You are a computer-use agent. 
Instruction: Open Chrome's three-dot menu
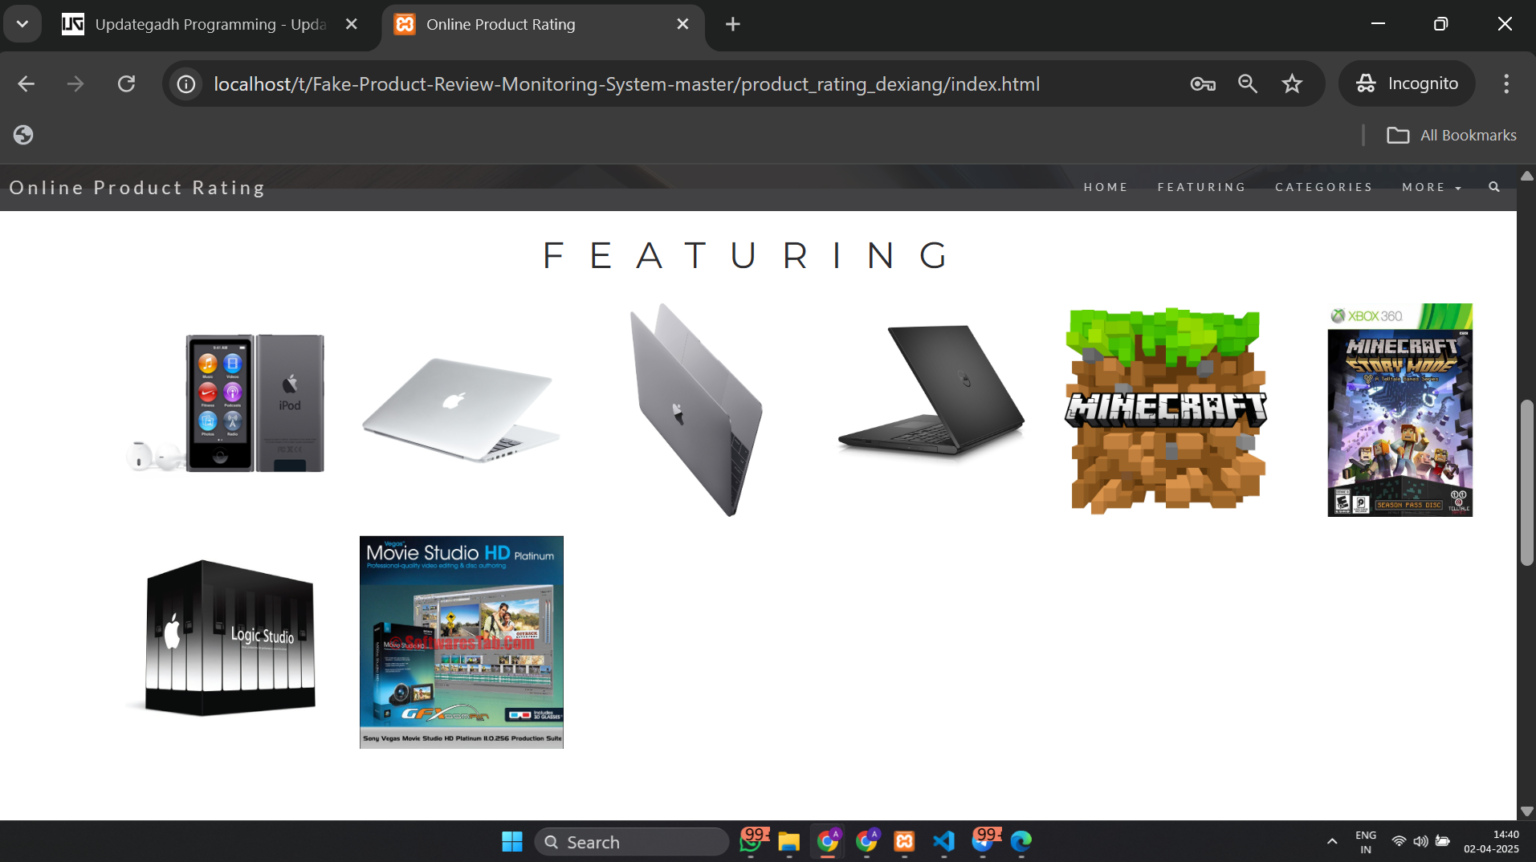point(1506,84)
